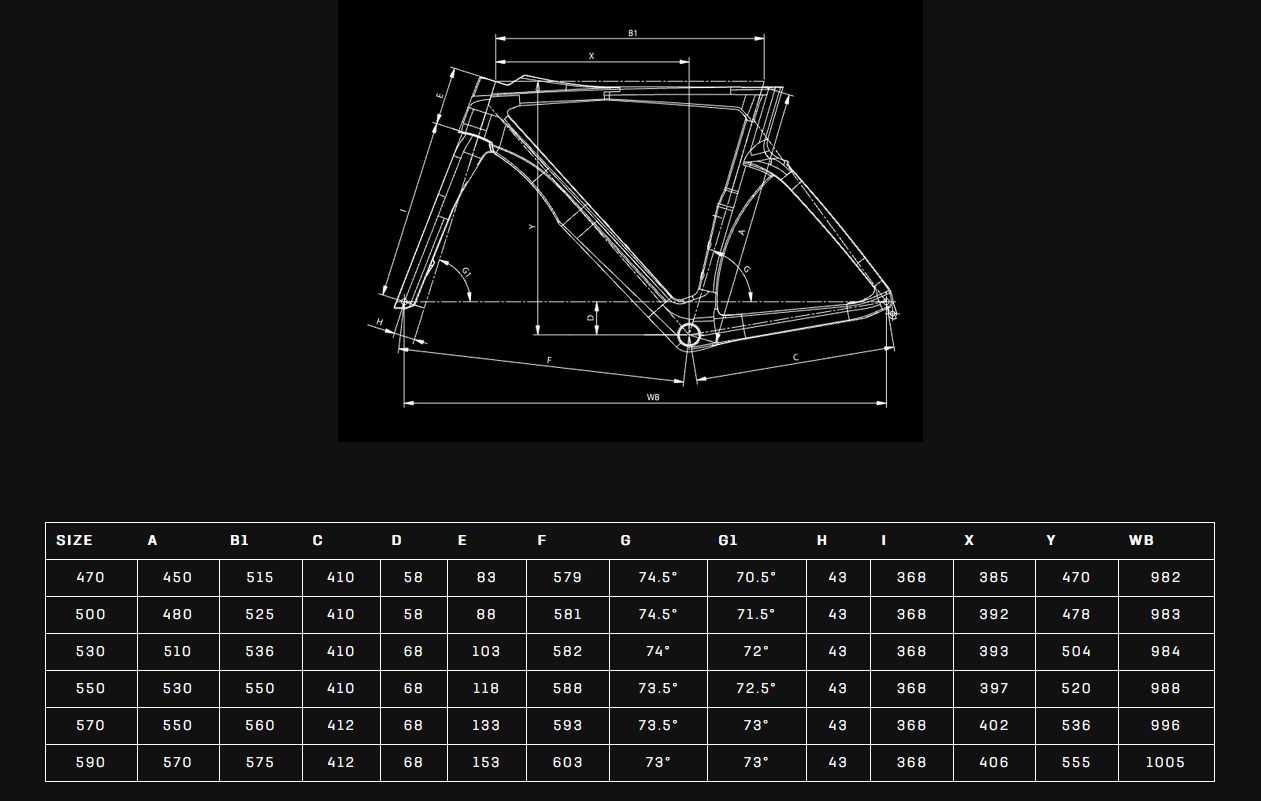1261x801 pixels.
Task: Click the 575 value in column B1
Action: pyautogui.click(x=260, y=762)
